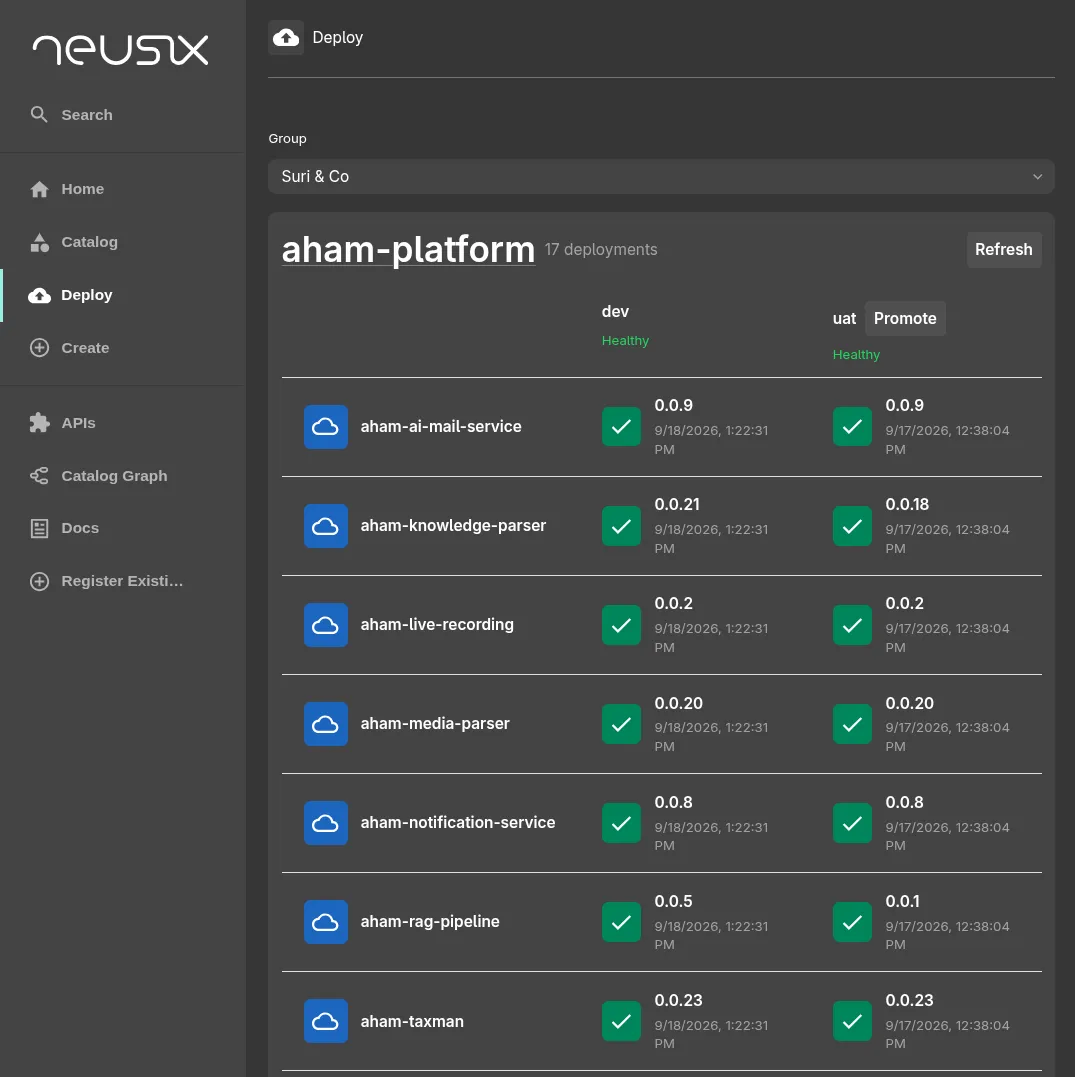
Task: Click the uat environment column label
Action: [844, 319]
